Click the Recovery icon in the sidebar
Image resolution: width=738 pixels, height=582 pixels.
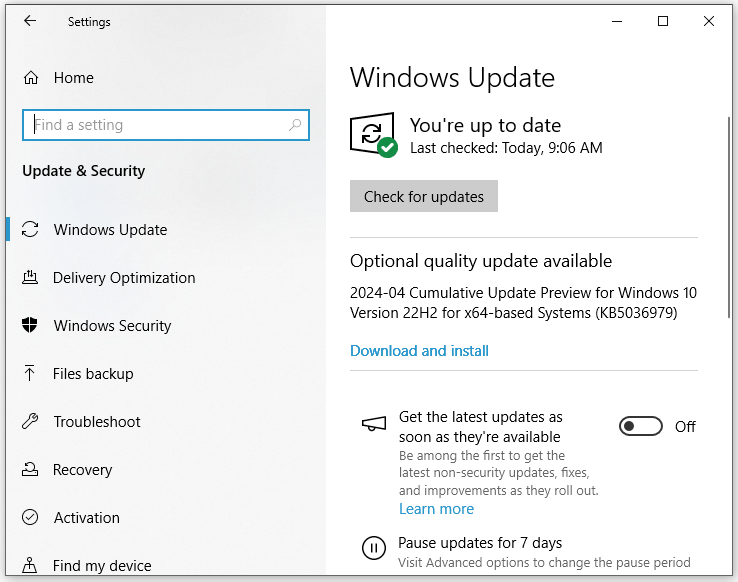(30, 469)
